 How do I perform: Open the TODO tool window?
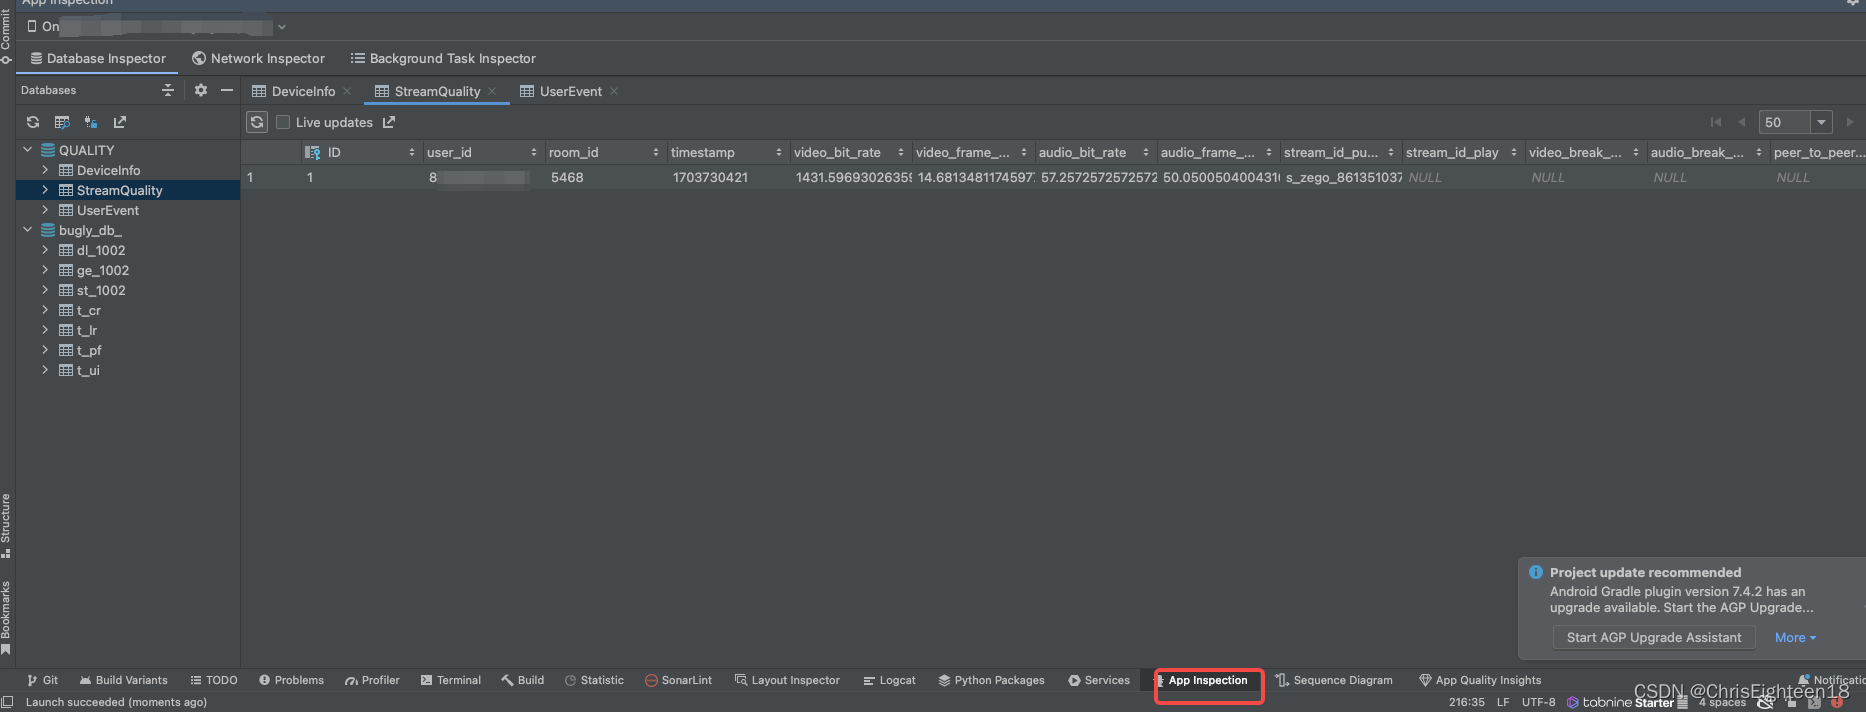coord(214,680)
